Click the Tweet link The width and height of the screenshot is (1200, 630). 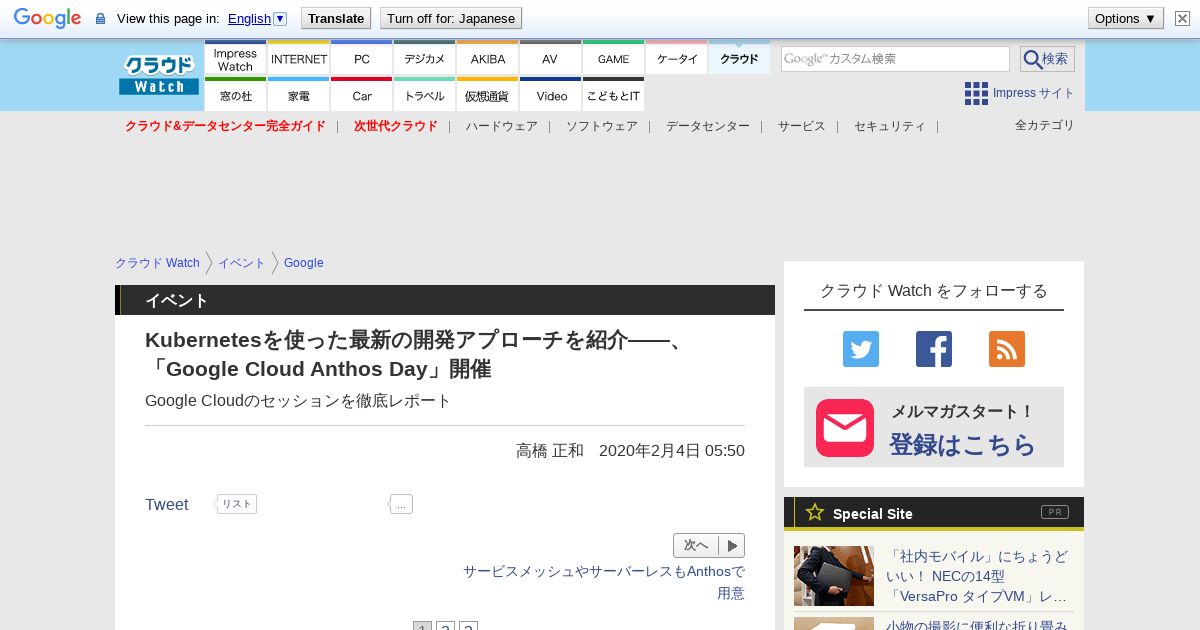pos(166,505)
